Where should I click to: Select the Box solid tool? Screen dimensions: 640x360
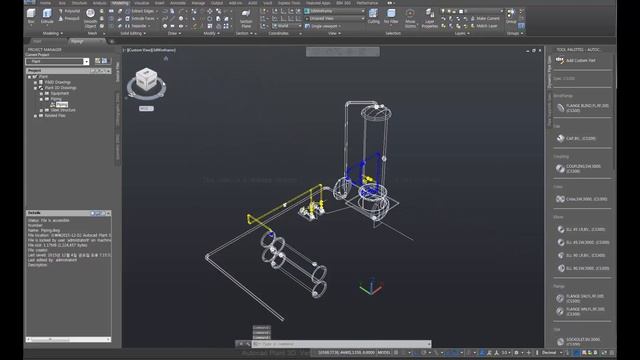(31, 16)
